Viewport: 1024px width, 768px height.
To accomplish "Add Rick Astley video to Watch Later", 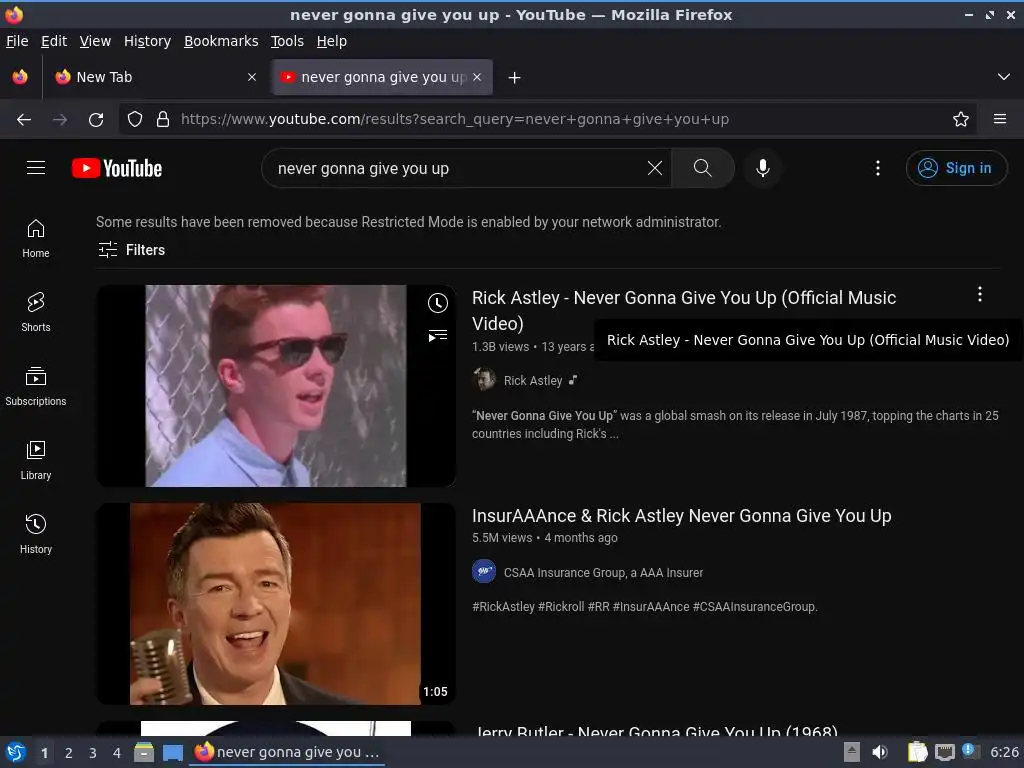I will [438, 303].
